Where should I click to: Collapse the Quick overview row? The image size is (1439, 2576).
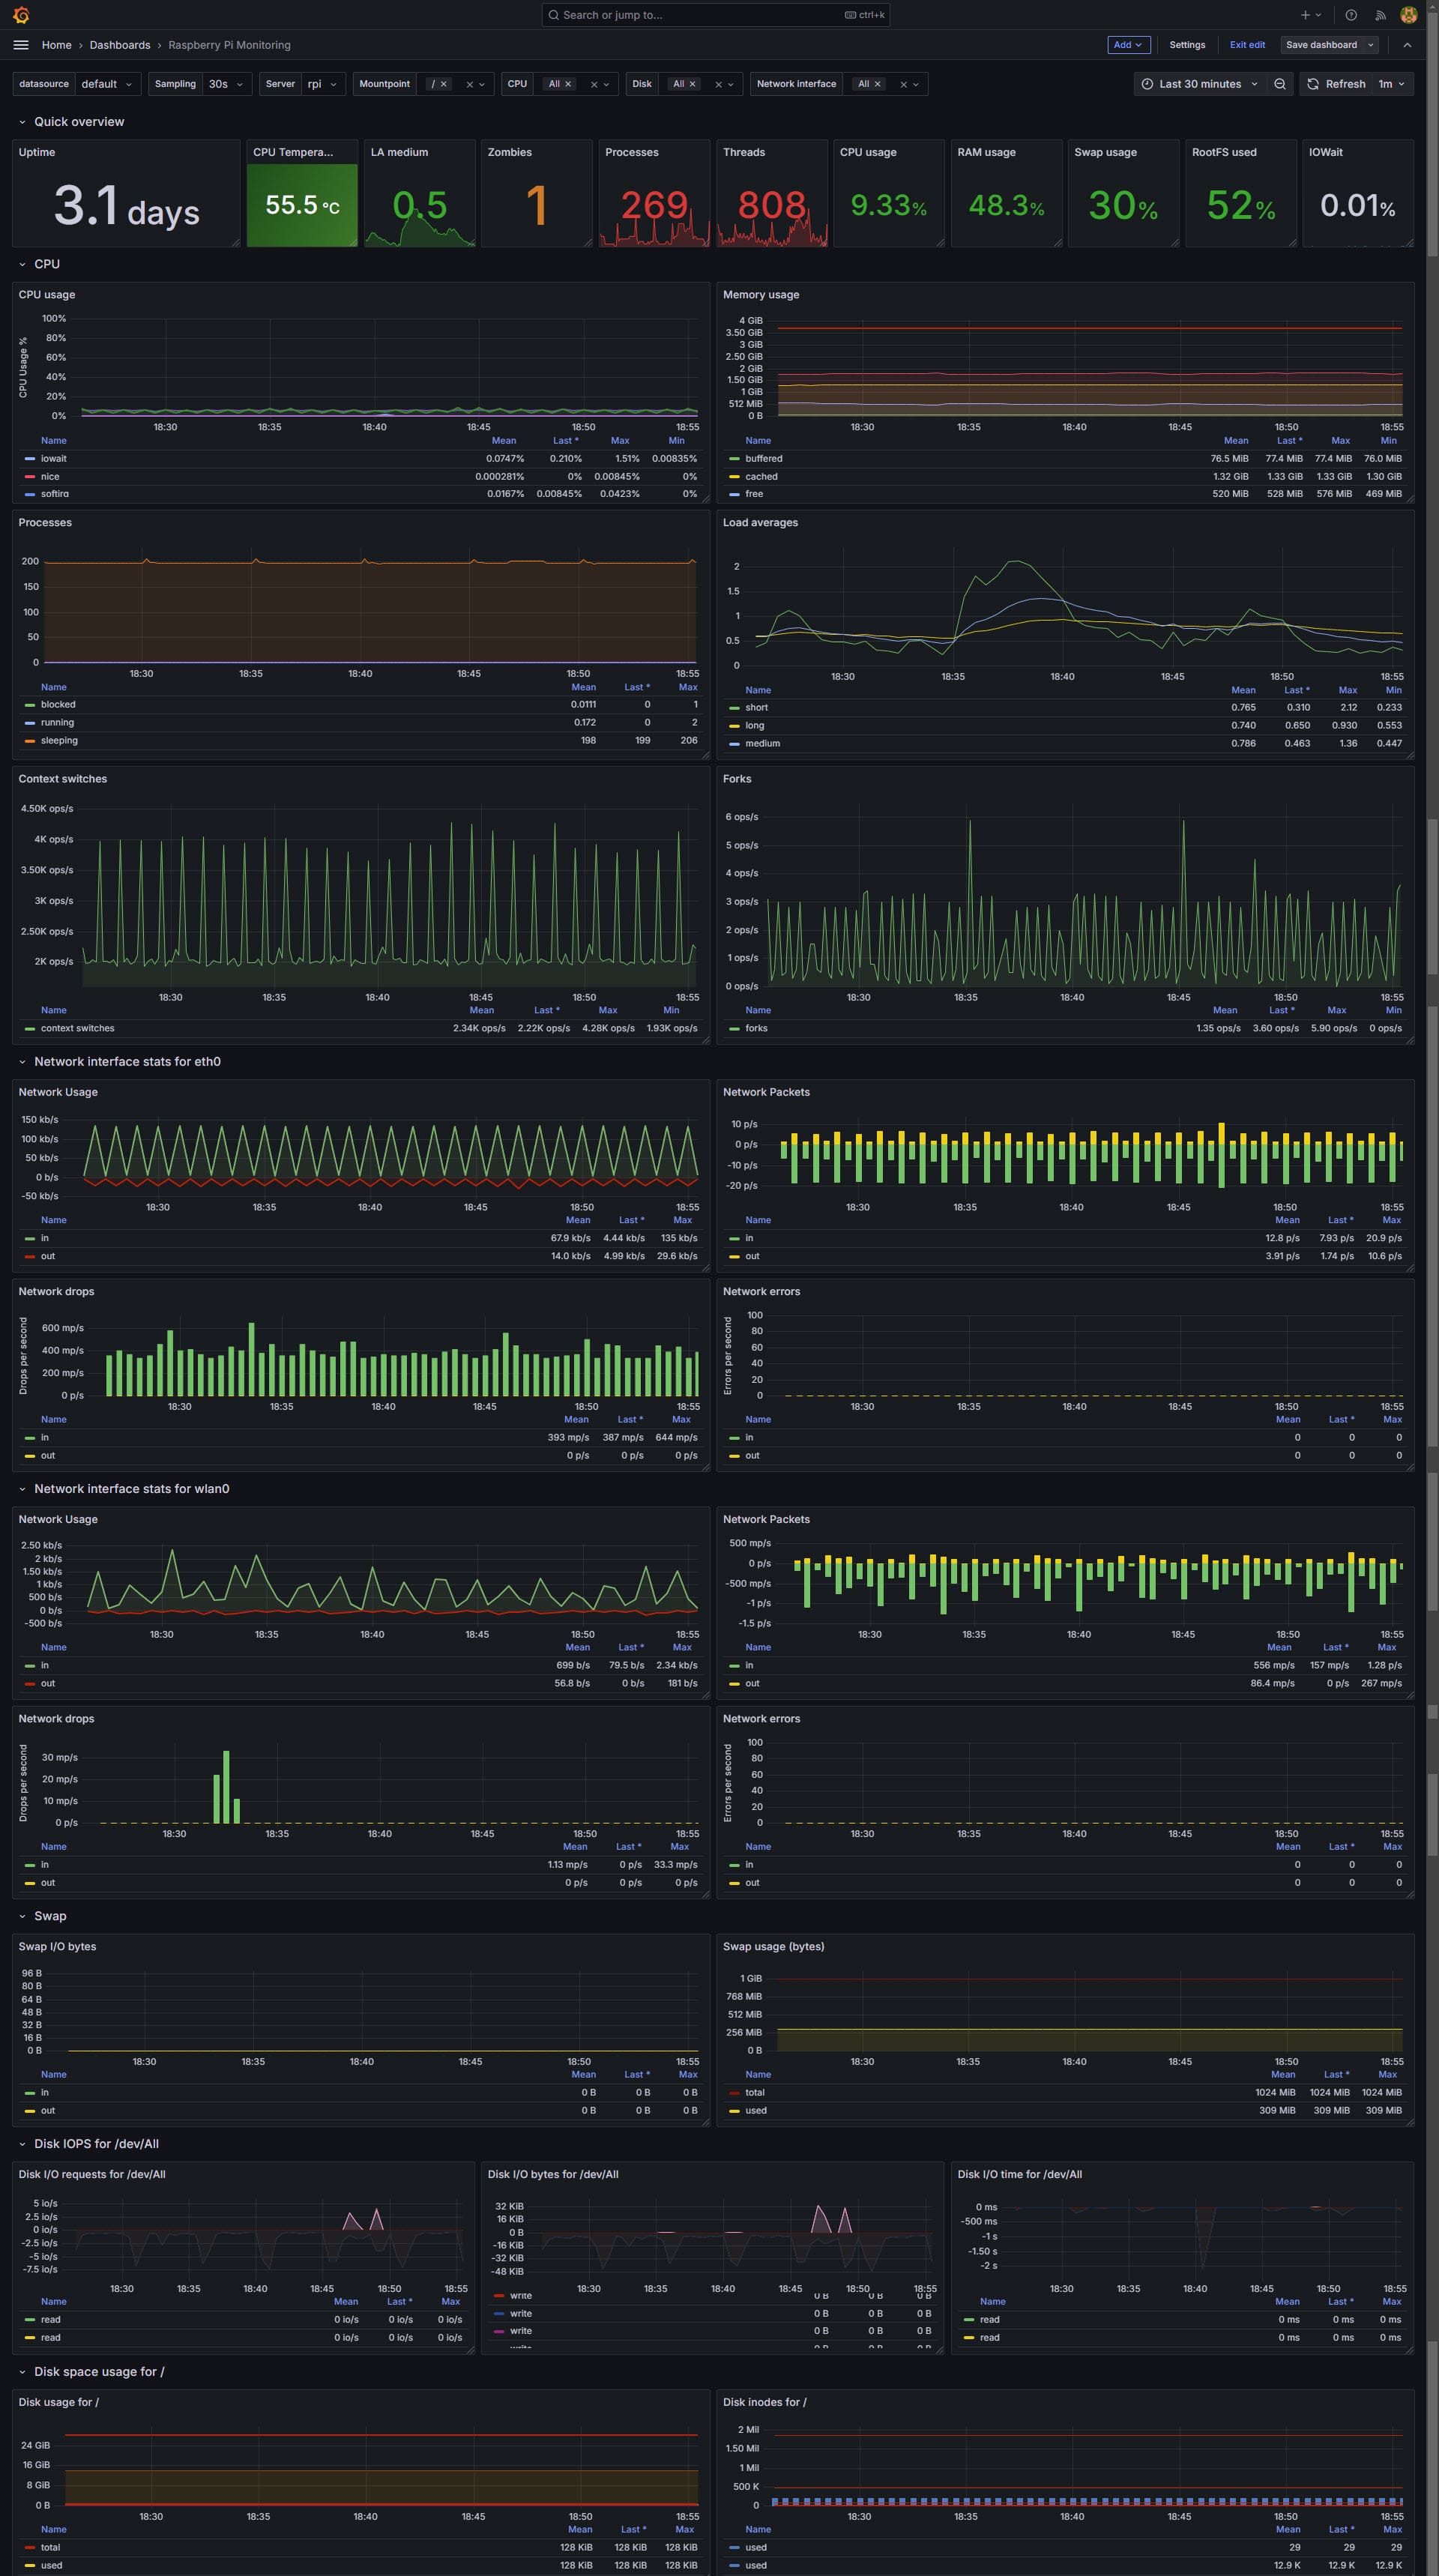22,122
